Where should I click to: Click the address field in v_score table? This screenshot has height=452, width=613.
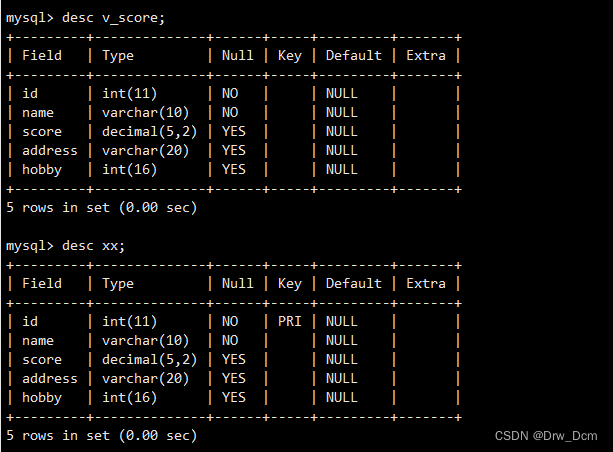(50, 151)
